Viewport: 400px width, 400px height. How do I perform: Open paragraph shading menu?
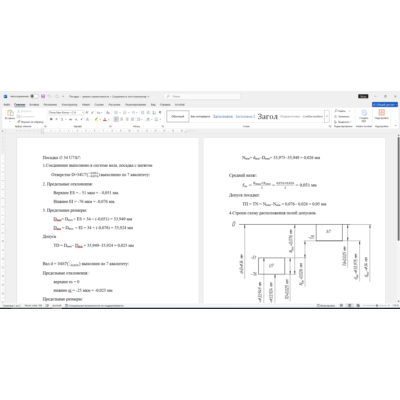pyautogui.click(x=148, y=119)
